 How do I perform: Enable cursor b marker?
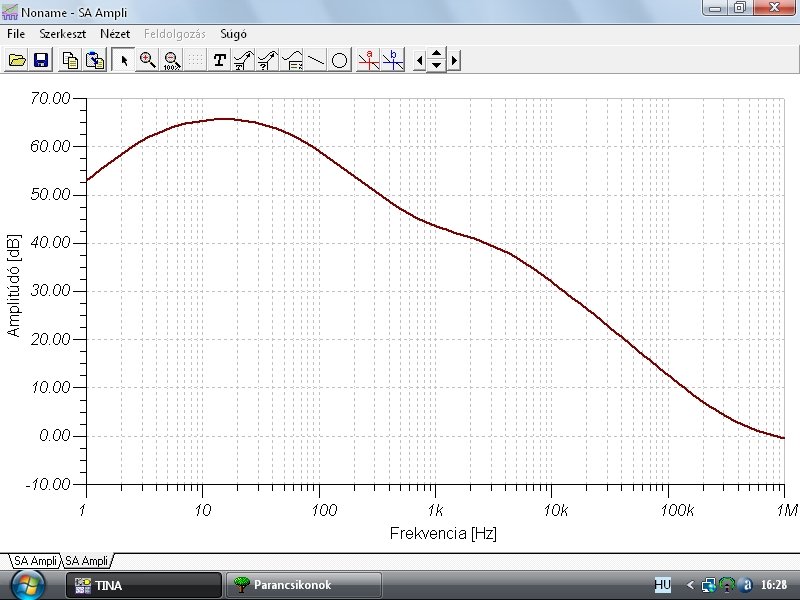tap(393, 60)
